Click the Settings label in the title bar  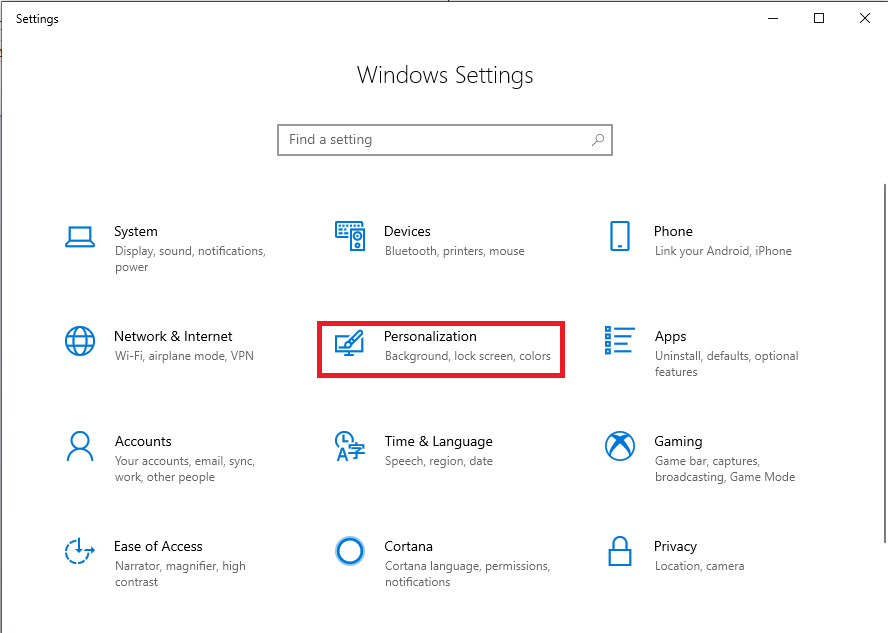[x=37, y=18]
